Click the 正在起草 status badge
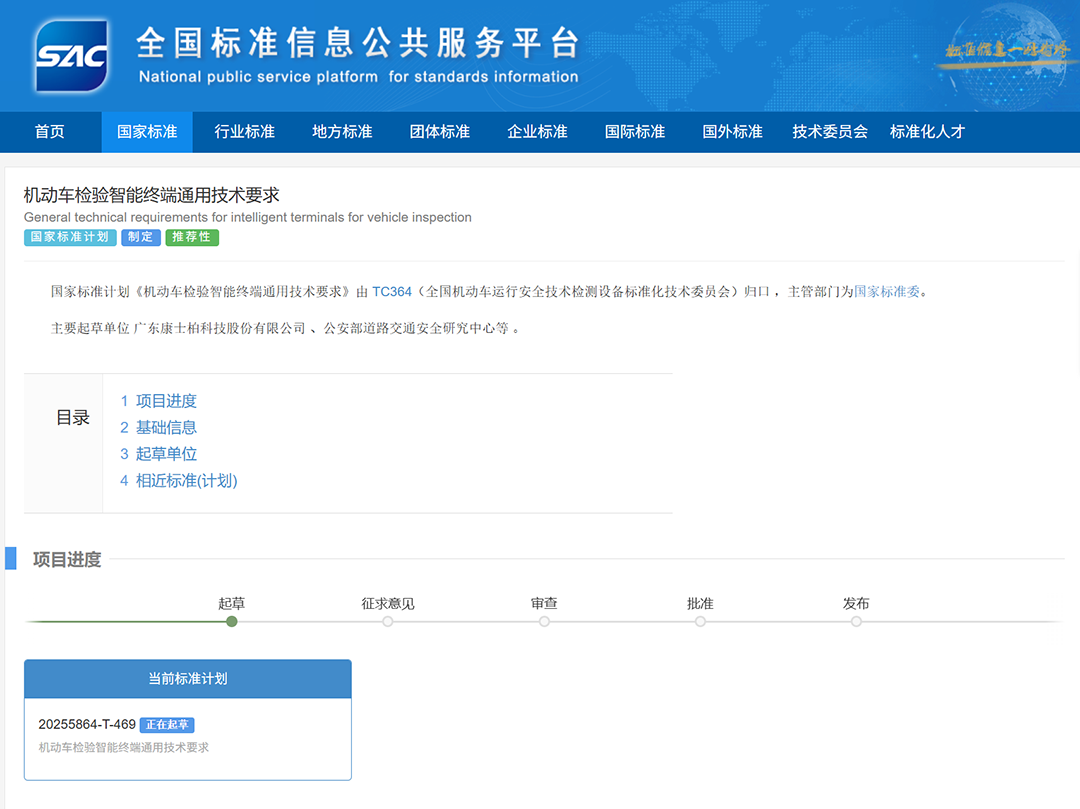 [167, 724]
